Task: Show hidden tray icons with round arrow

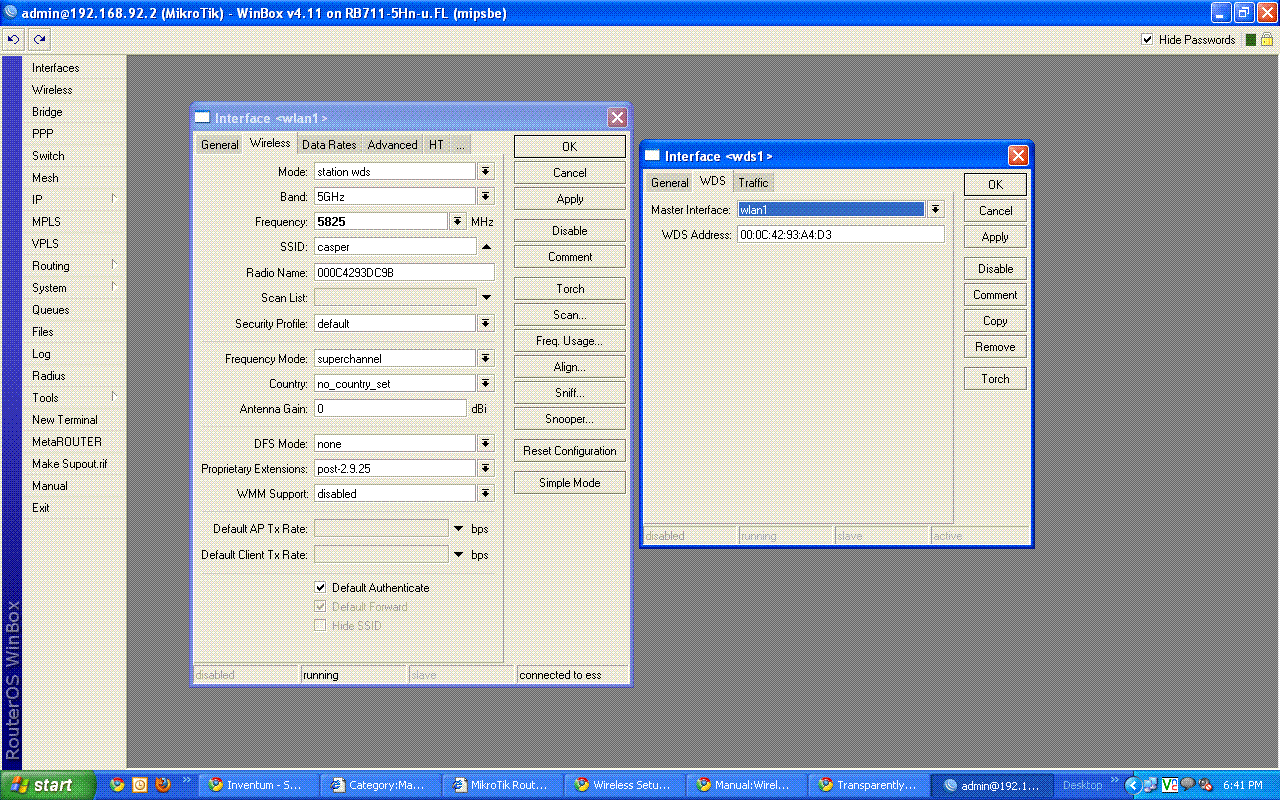Action: pos(1133,785)
